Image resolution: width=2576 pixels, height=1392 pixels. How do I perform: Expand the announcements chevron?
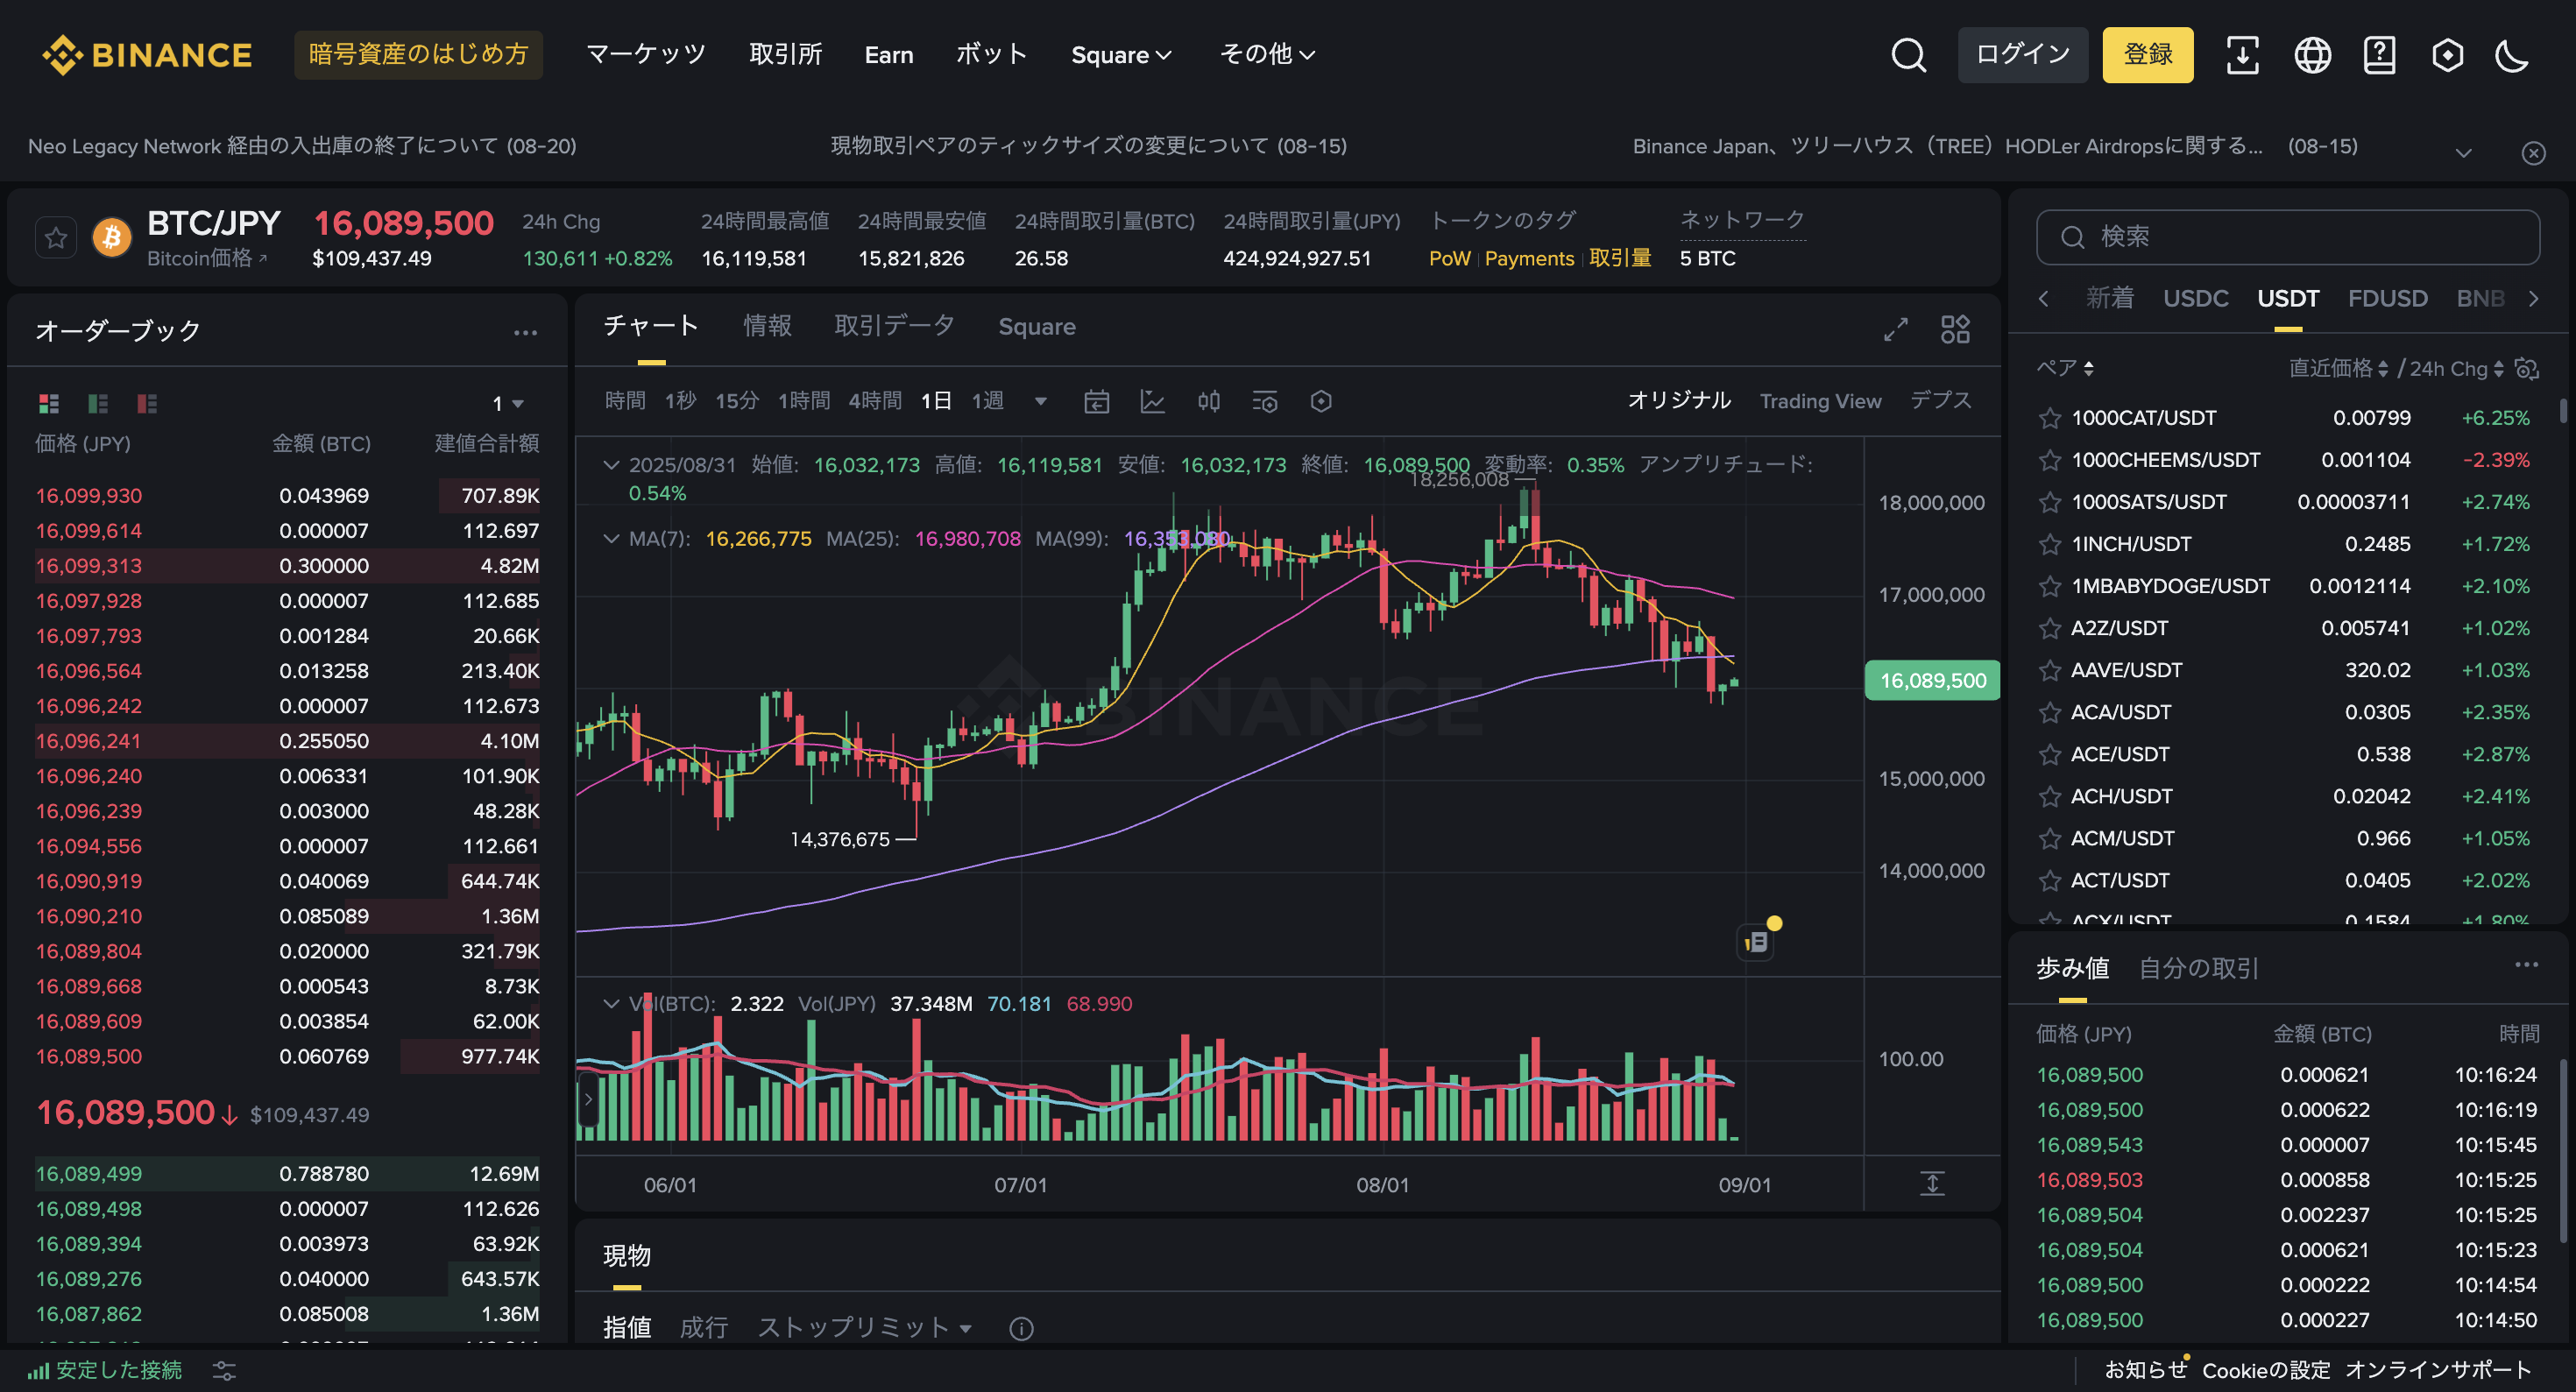[2464, 153]
